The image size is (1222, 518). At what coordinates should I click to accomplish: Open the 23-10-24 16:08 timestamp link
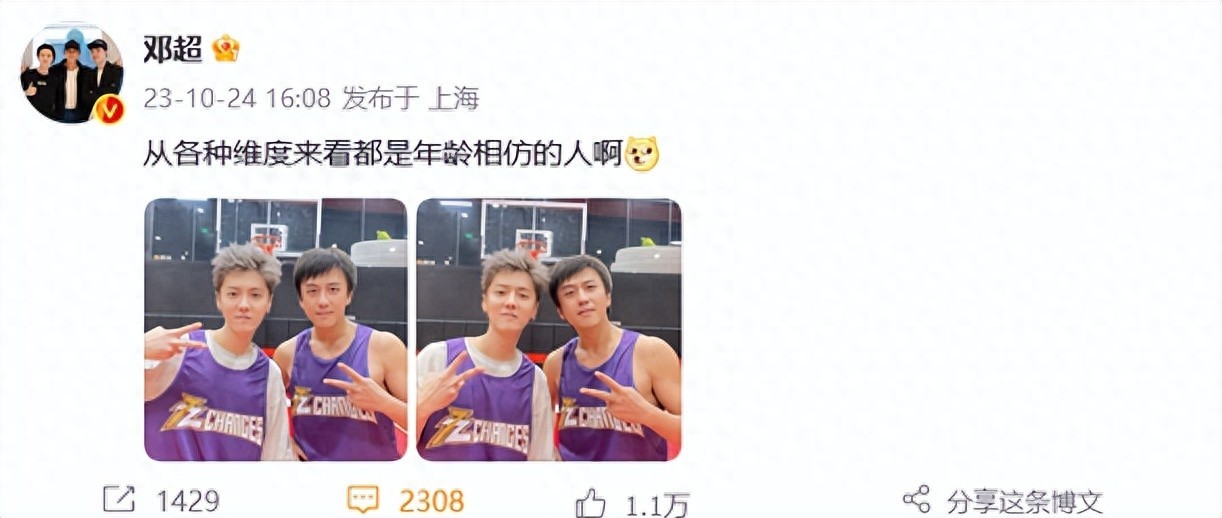click(x=237, y=98)
